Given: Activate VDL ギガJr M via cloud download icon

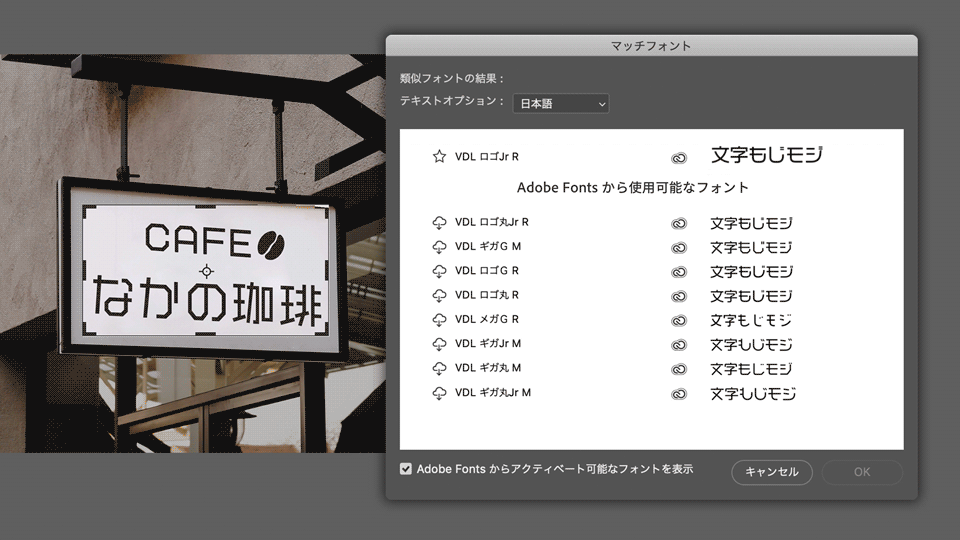Looking at the screenshot, I should pos(439,344).
